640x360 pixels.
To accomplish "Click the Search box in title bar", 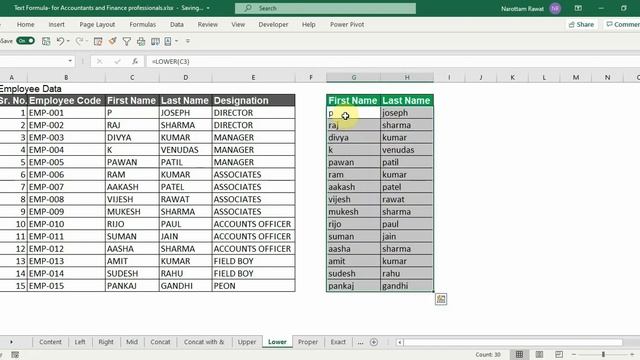I will [325, 8].
